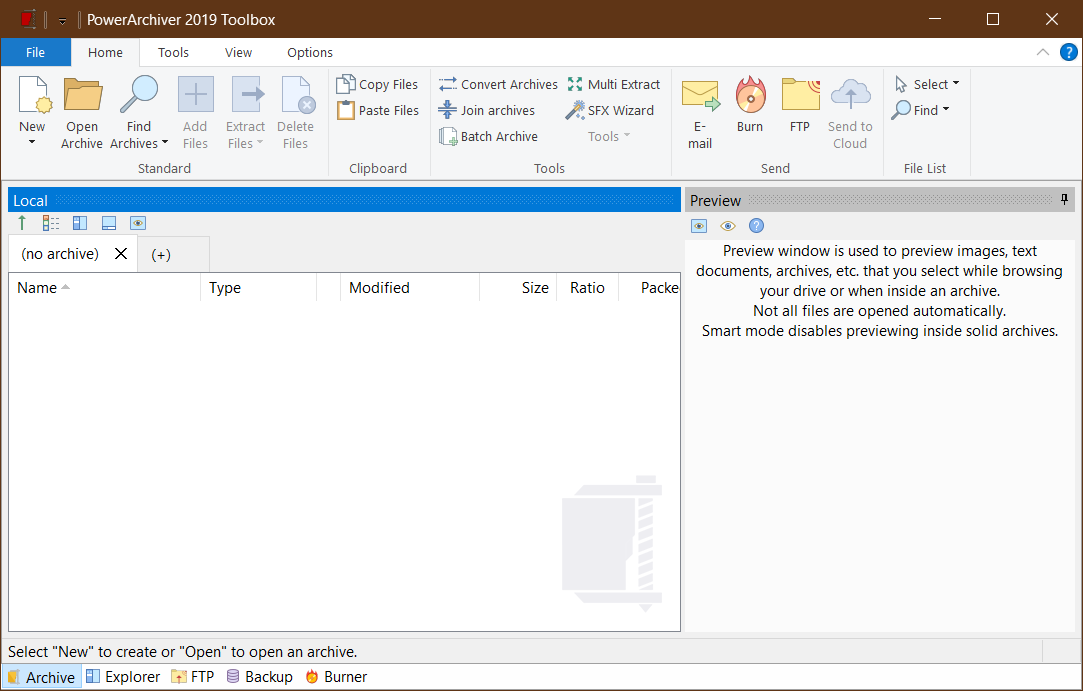The width and height of the screenshot is (1083, 691).
Task: Start the Batch Archive tool
Action: tap(488, 136)
